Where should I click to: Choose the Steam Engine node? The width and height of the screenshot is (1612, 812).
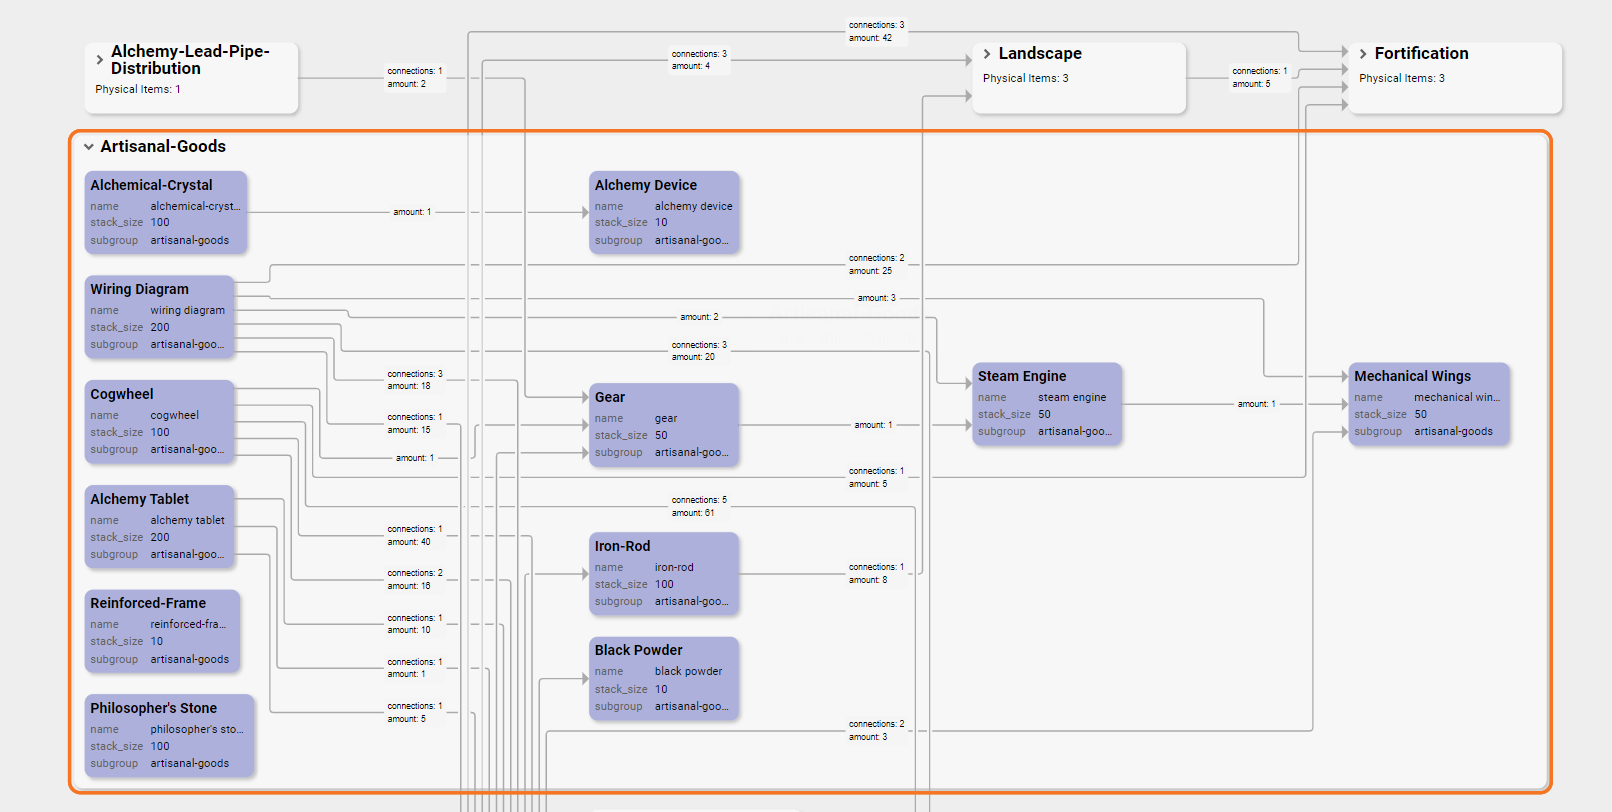(1046, 403)
